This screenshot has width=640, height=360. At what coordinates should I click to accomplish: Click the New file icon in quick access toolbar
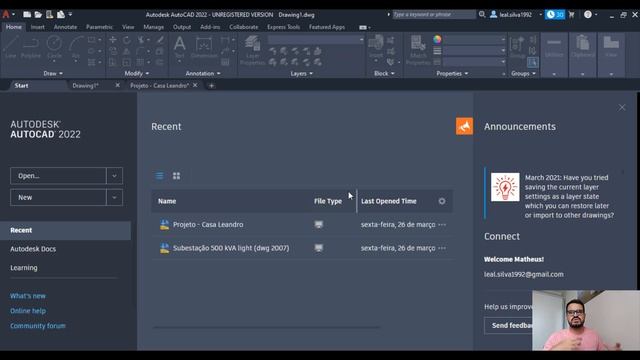(x=27, y=14)
